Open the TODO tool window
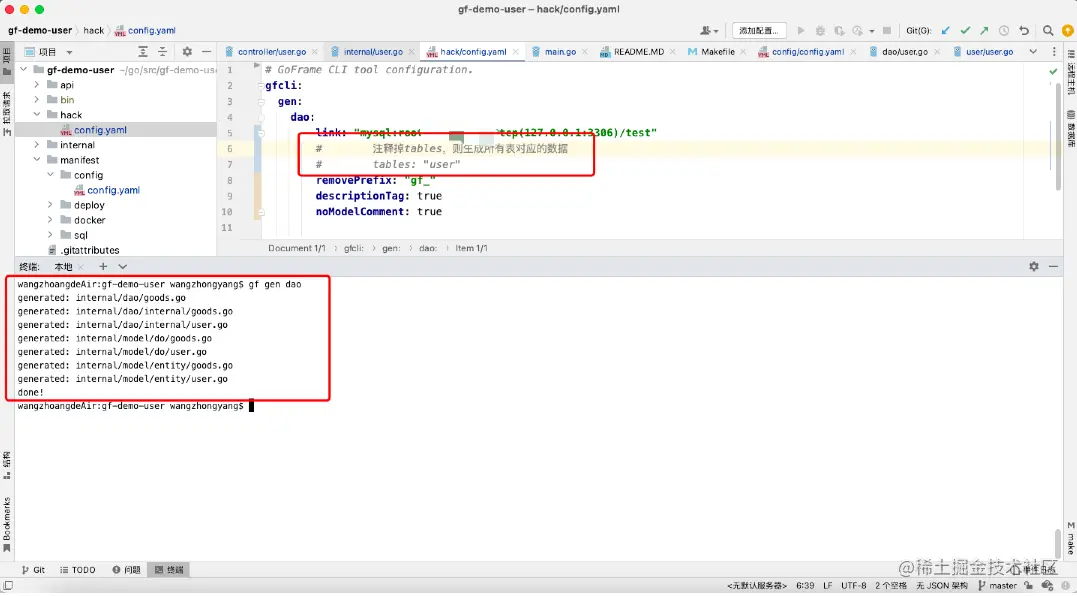 (x=78, y=570)
